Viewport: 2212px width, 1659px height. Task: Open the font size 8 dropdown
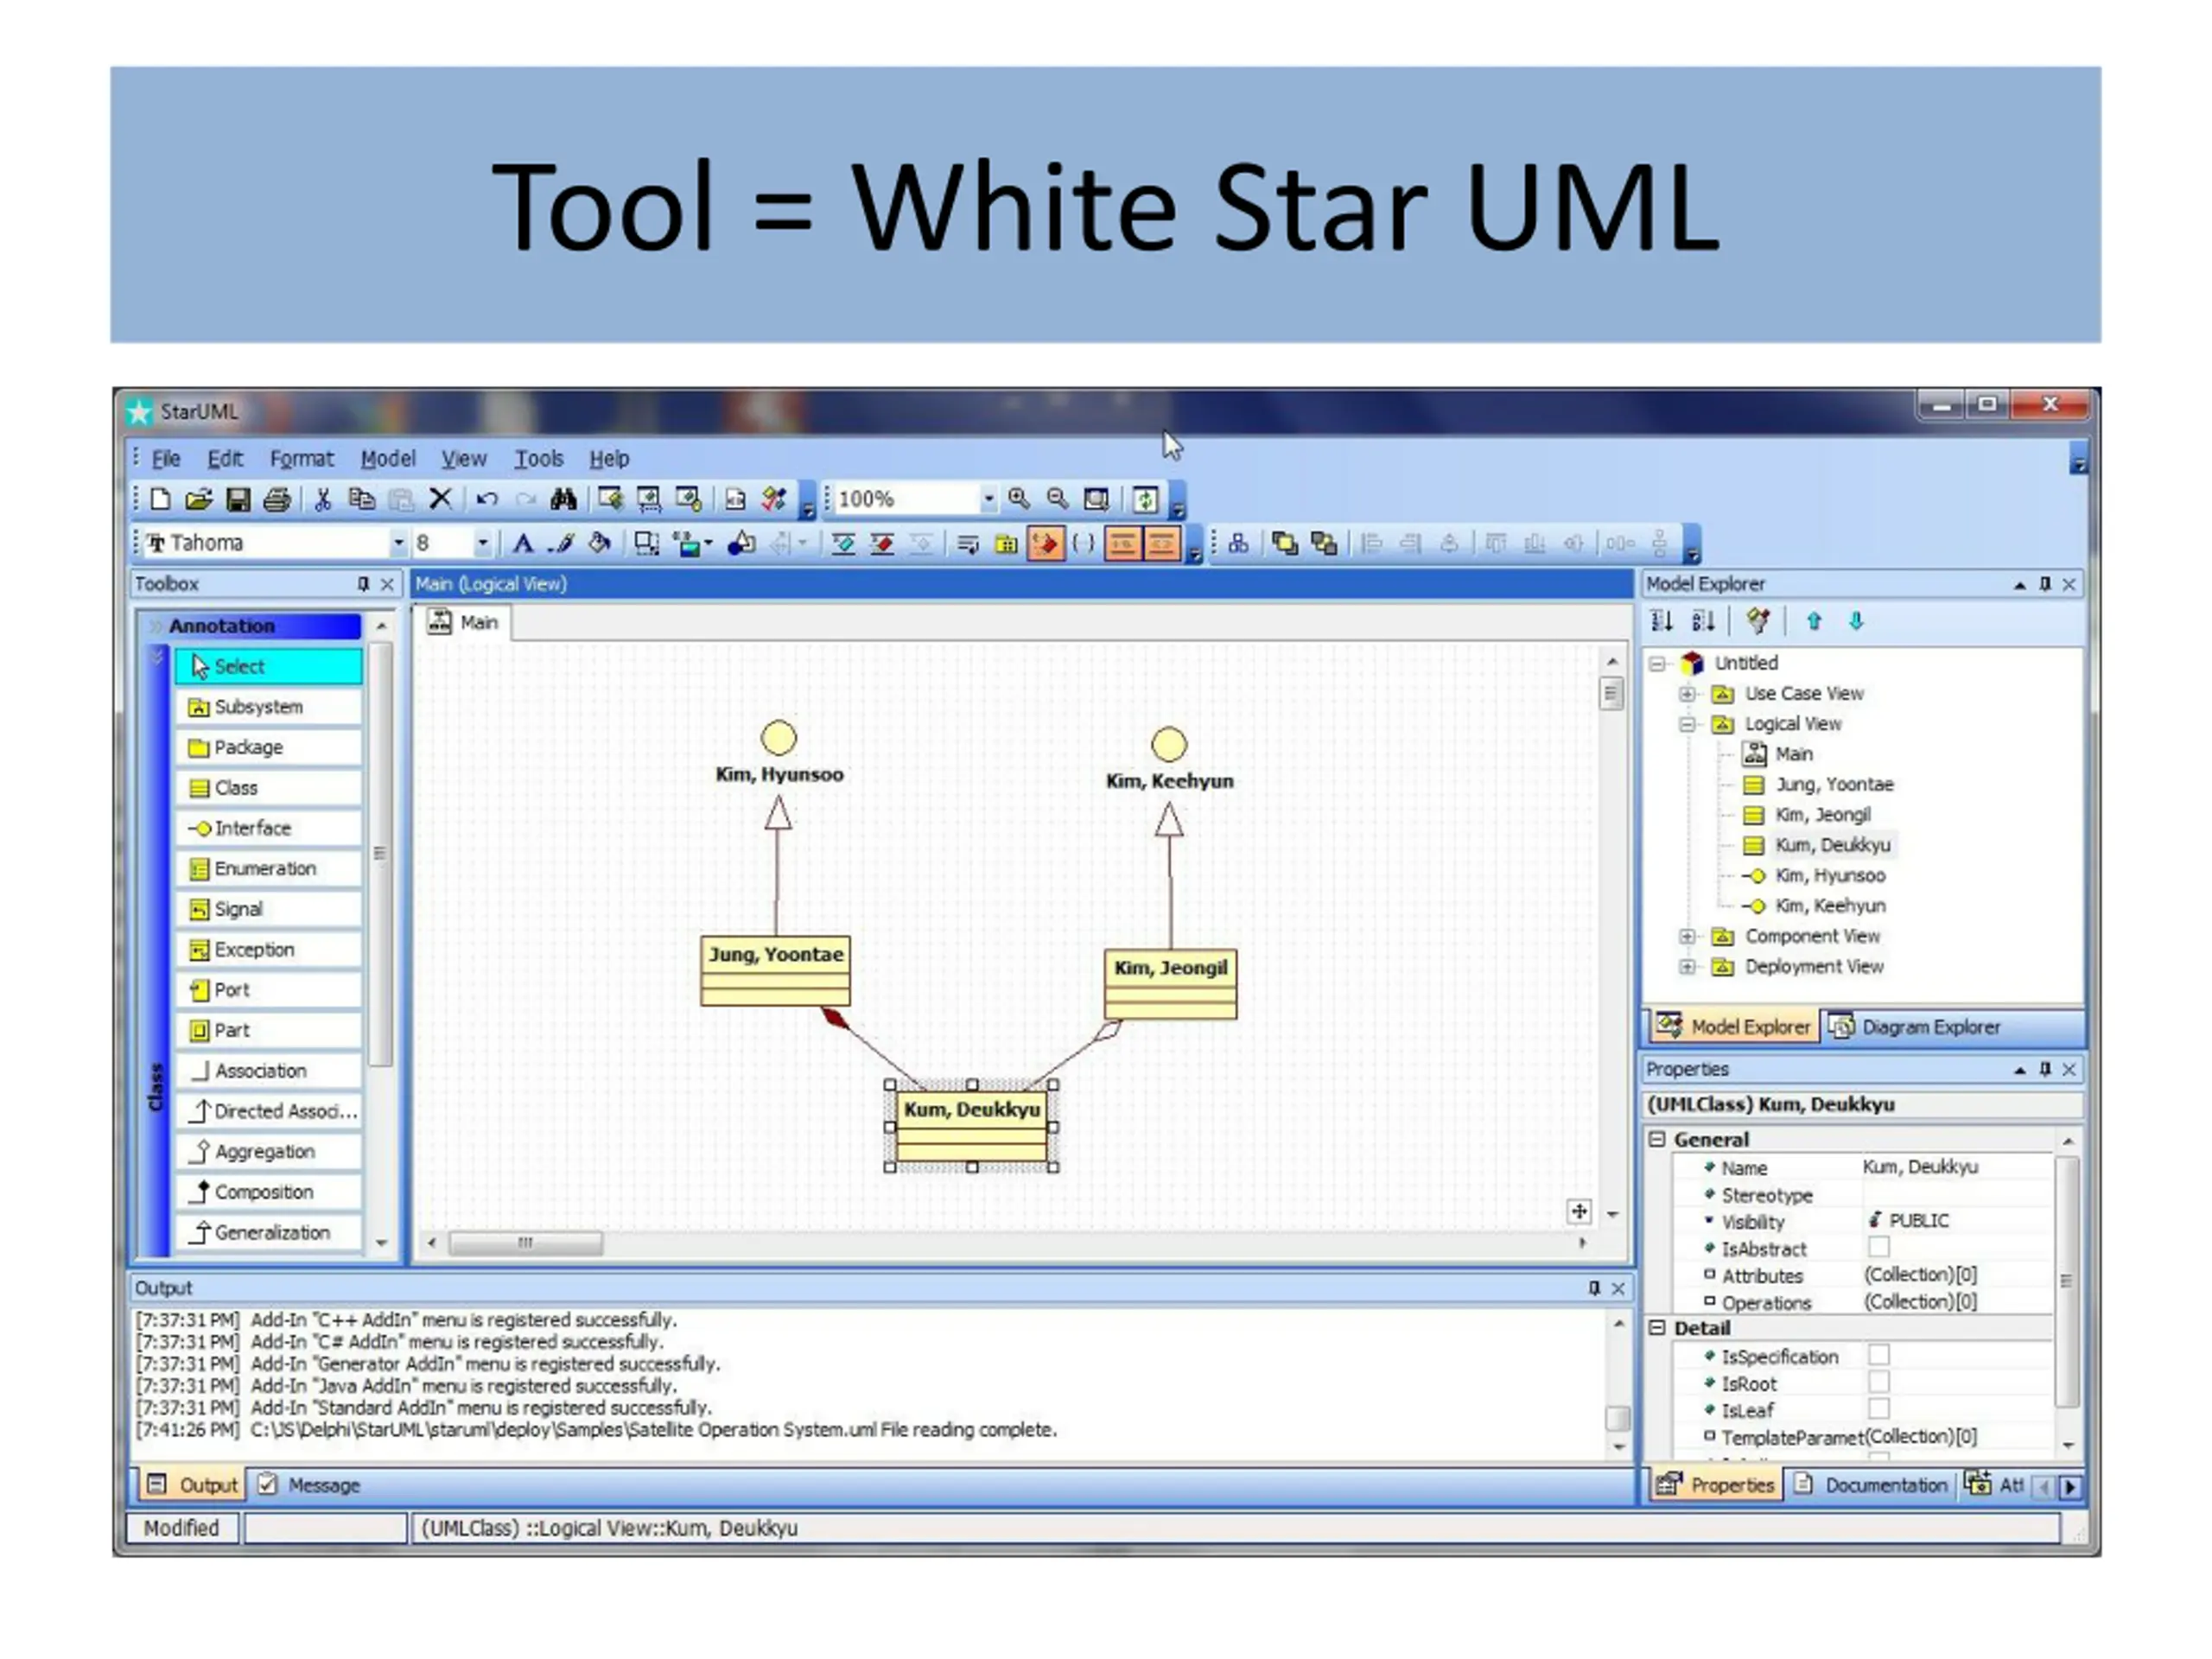[482, 543]
